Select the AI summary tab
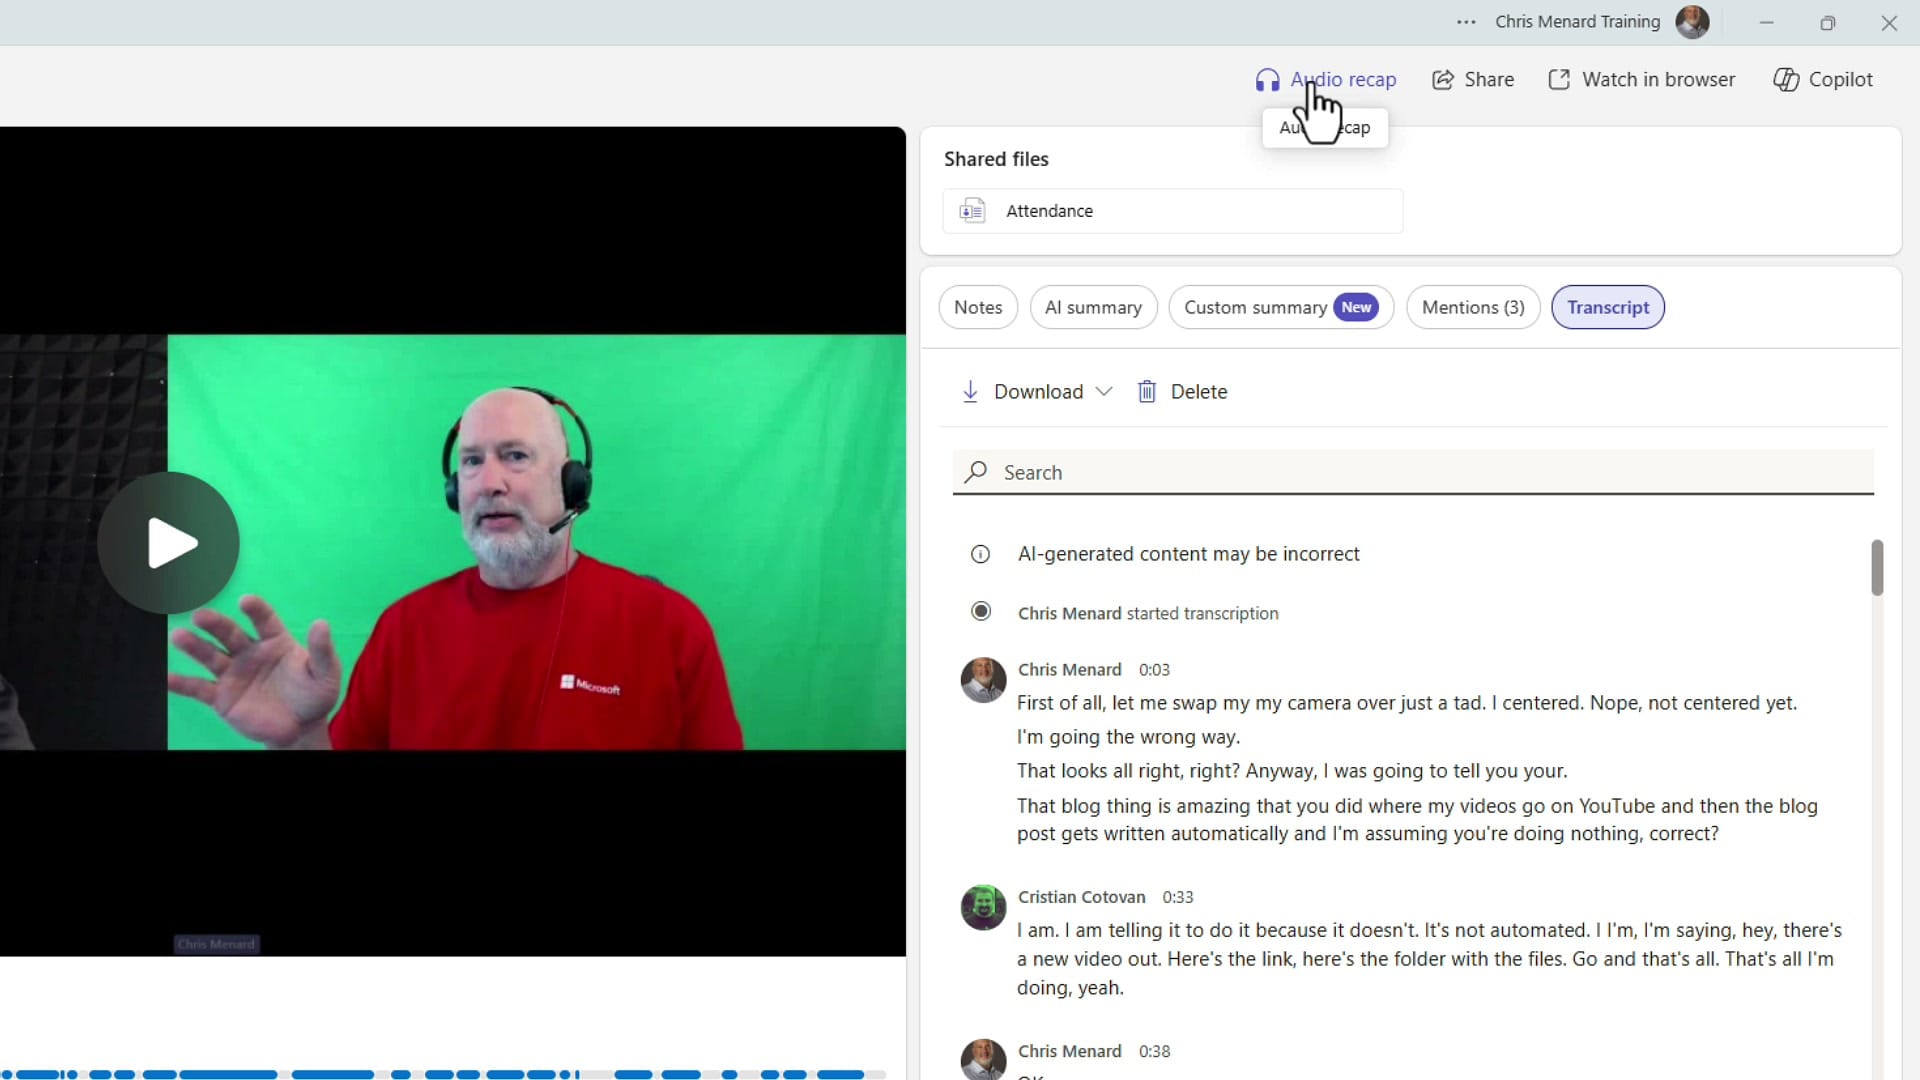The image size is (1920, 1080). [x=1093, y=307]
